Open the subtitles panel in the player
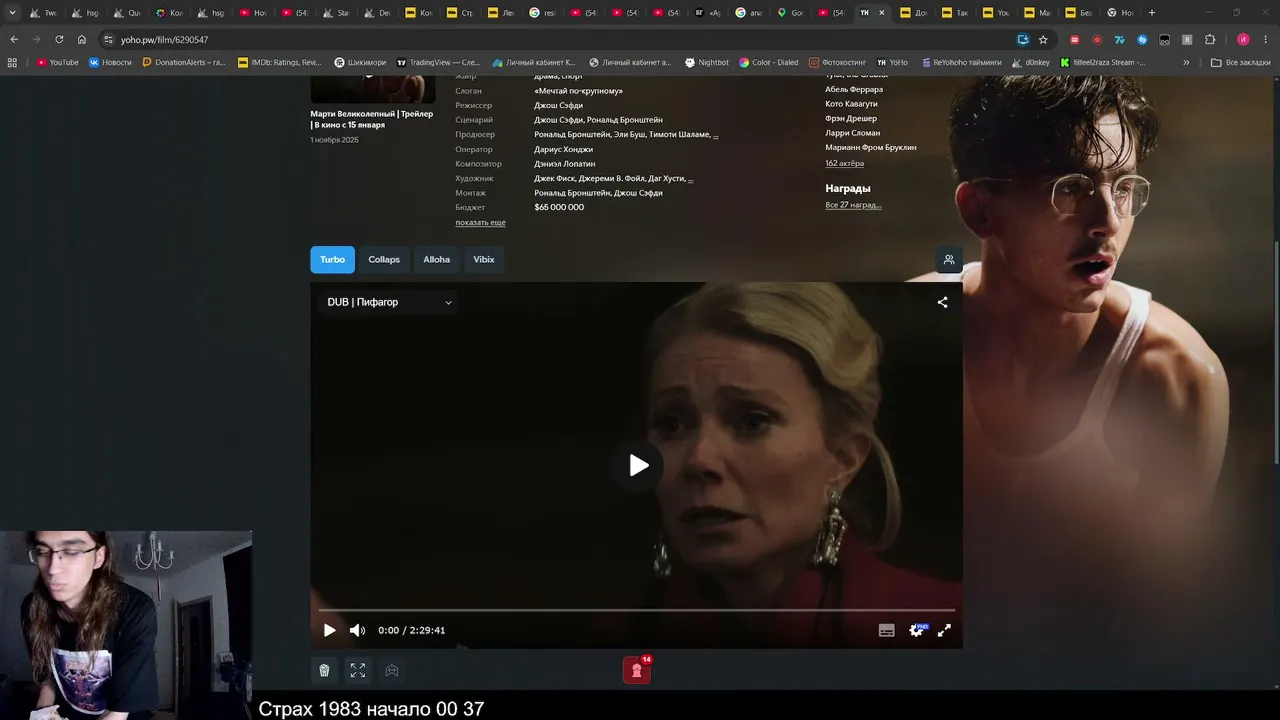Image resolution: width=1280 pixels, height=720 pixels. coord(886,630)
